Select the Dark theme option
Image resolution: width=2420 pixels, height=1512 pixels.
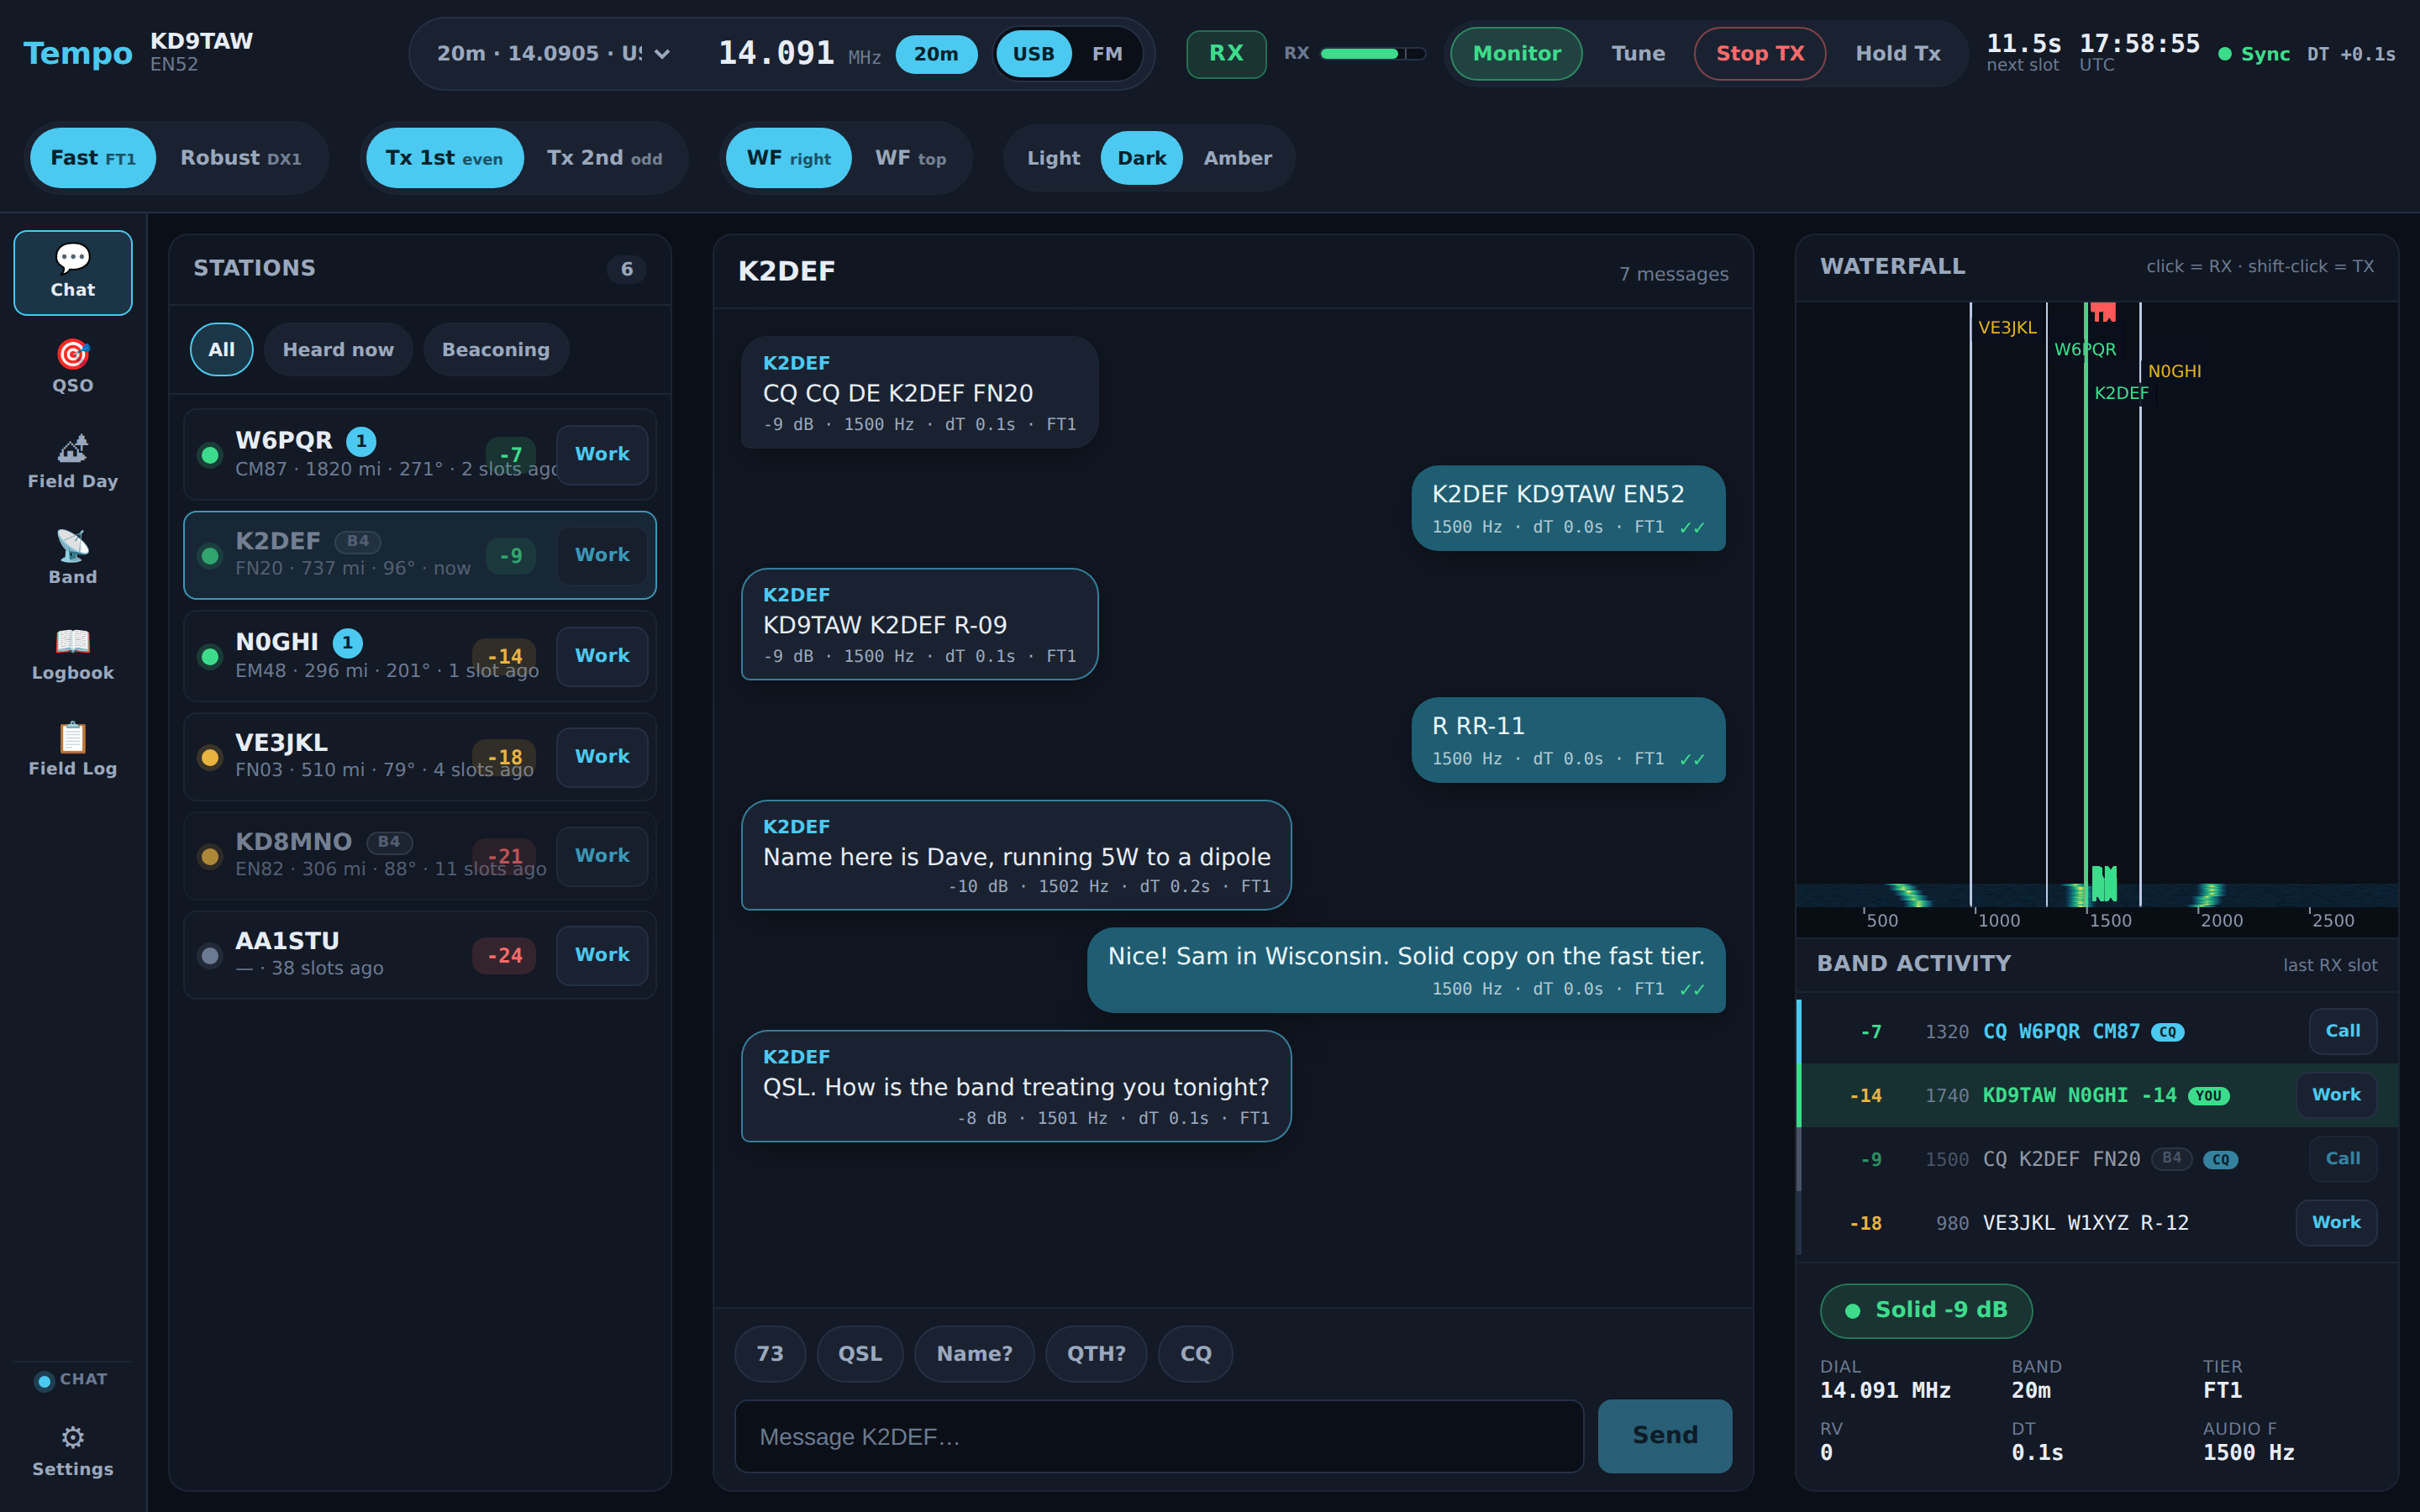point(1142,158)
